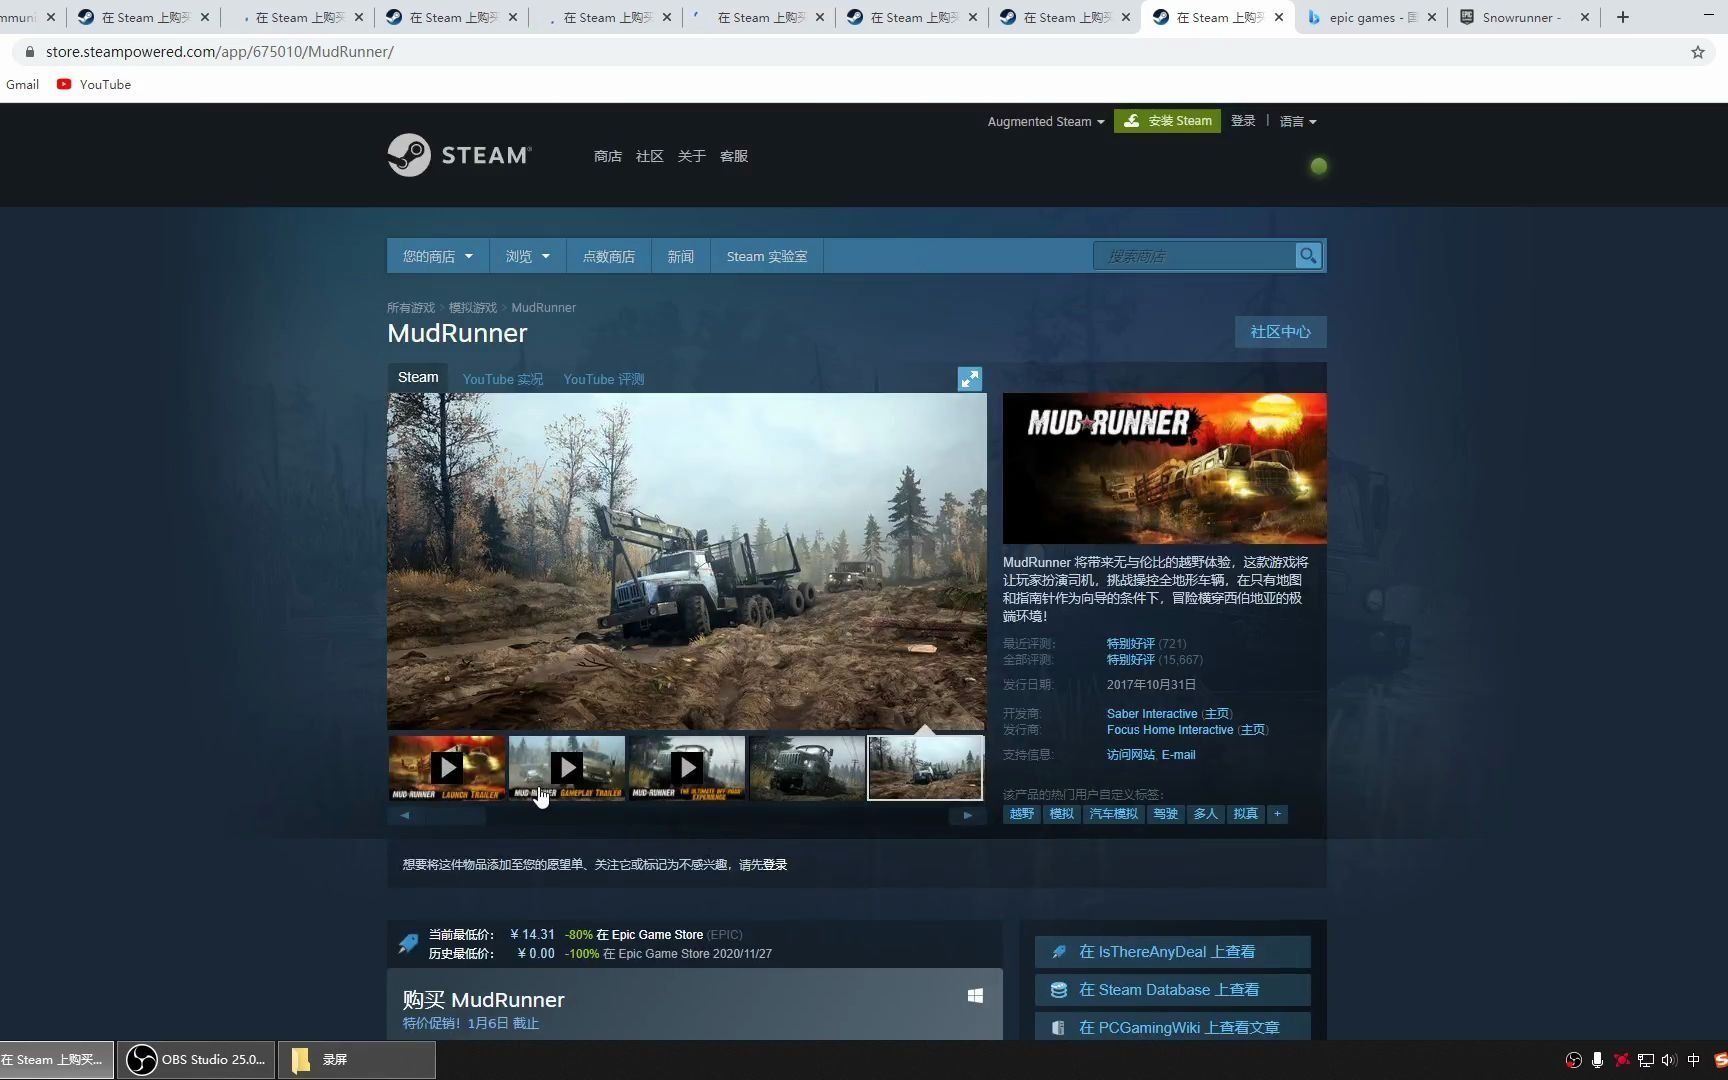Open the 语言 language dropdown
This screenshot has width=1728, height=1080.
pos(1297,121)
